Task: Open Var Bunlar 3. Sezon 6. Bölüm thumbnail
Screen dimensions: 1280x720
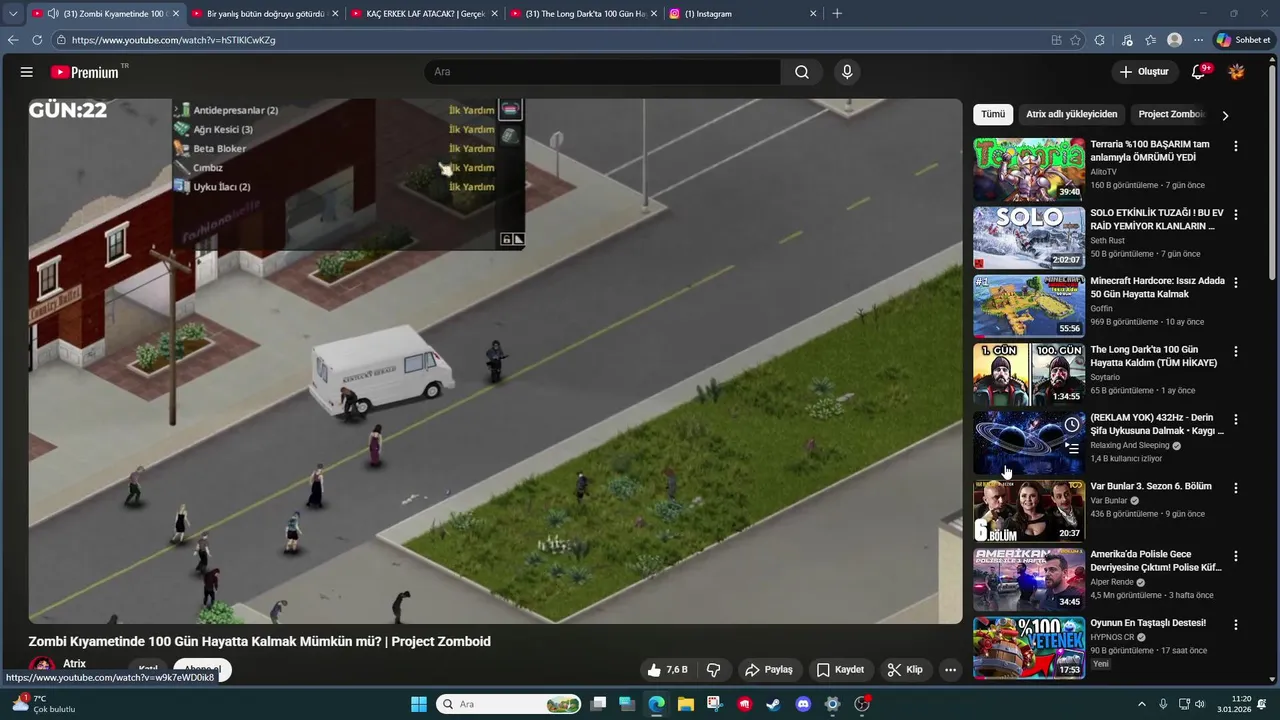Action: (x=1029, y=511)
